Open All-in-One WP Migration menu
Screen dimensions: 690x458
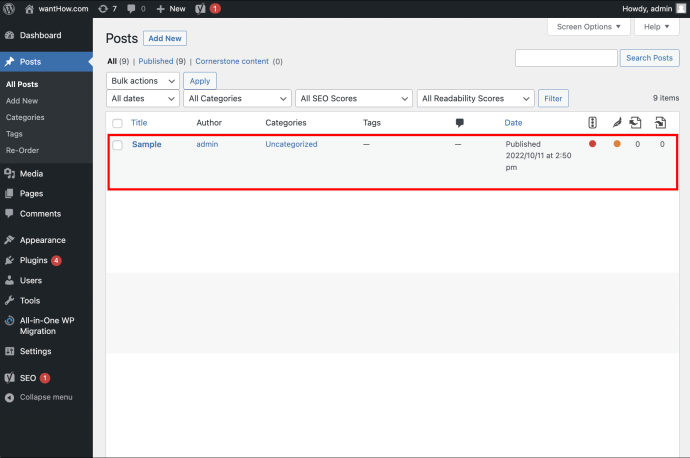pos(46,326)
